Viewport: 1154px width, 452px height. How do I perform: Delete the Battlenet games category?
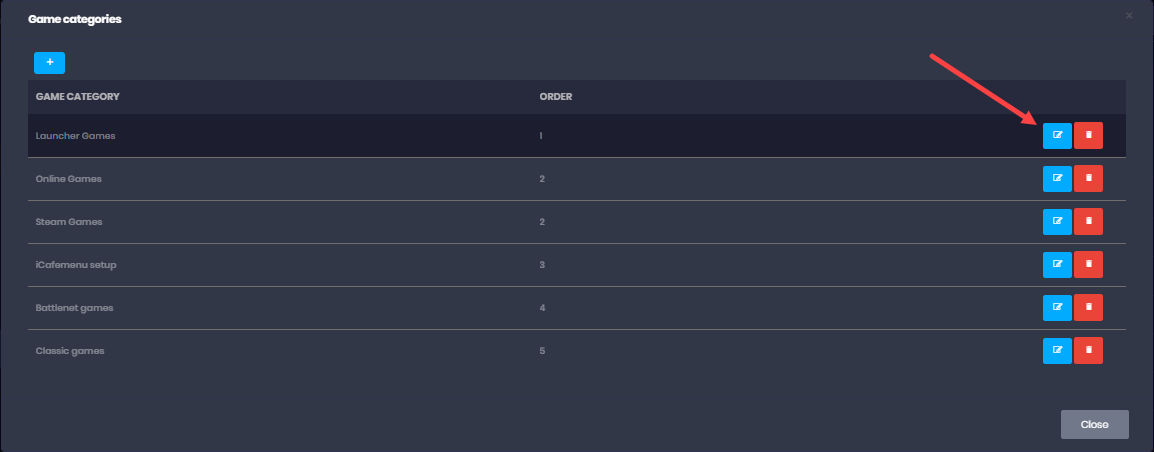(1088, 308)
